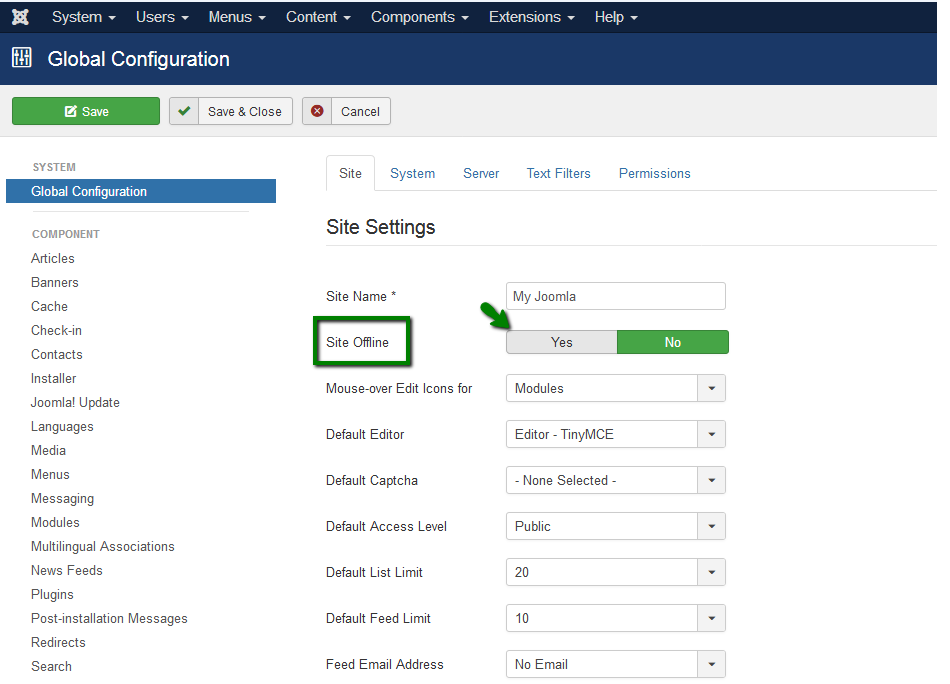This screenshot has height=684, width=950.
Task: Click the Joomla logo icon
Action: 20,17
